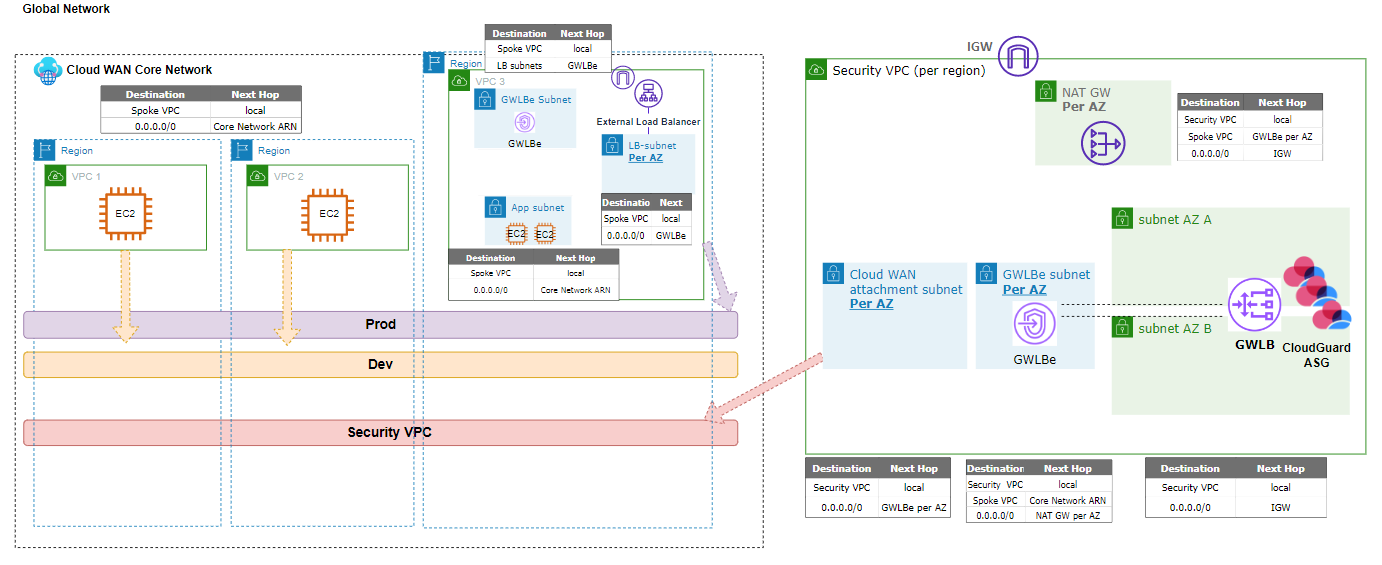Select the purple NAT gateway icon
1382x565 pixels.
(1102, 143)
